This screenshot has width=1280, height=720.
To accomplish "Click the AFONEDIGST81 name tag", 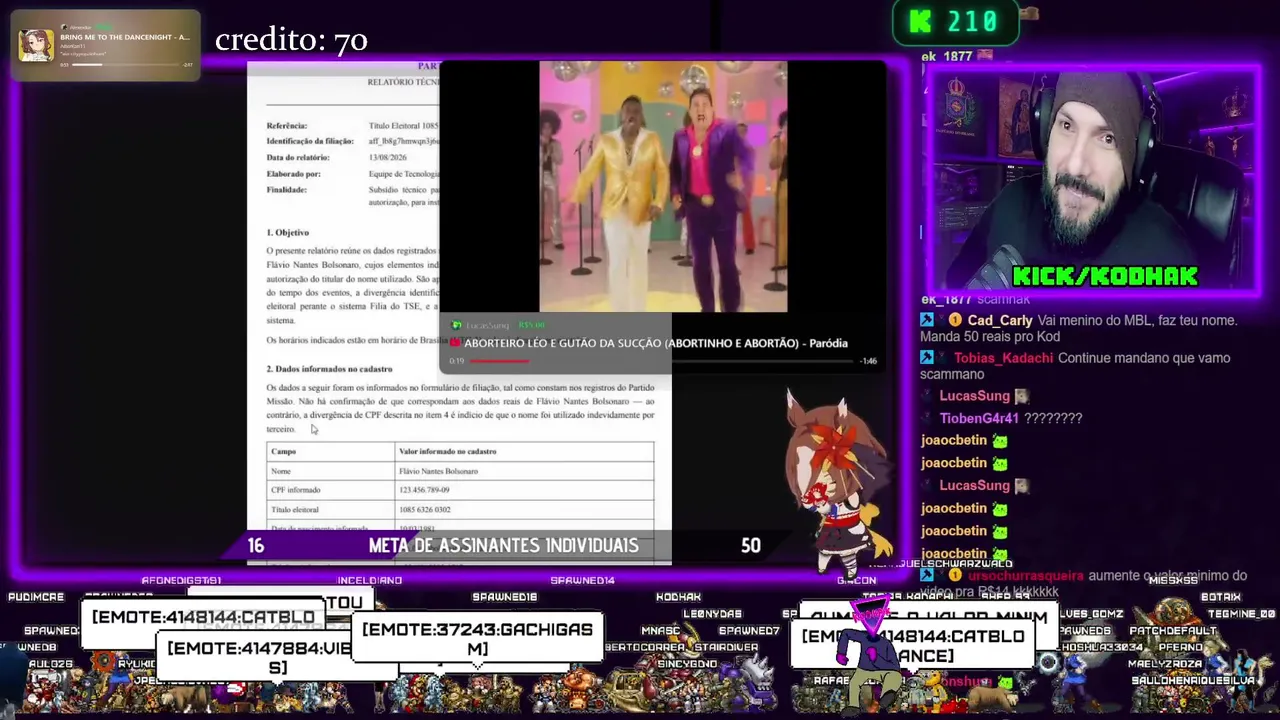I will click(x=181, y=580).
